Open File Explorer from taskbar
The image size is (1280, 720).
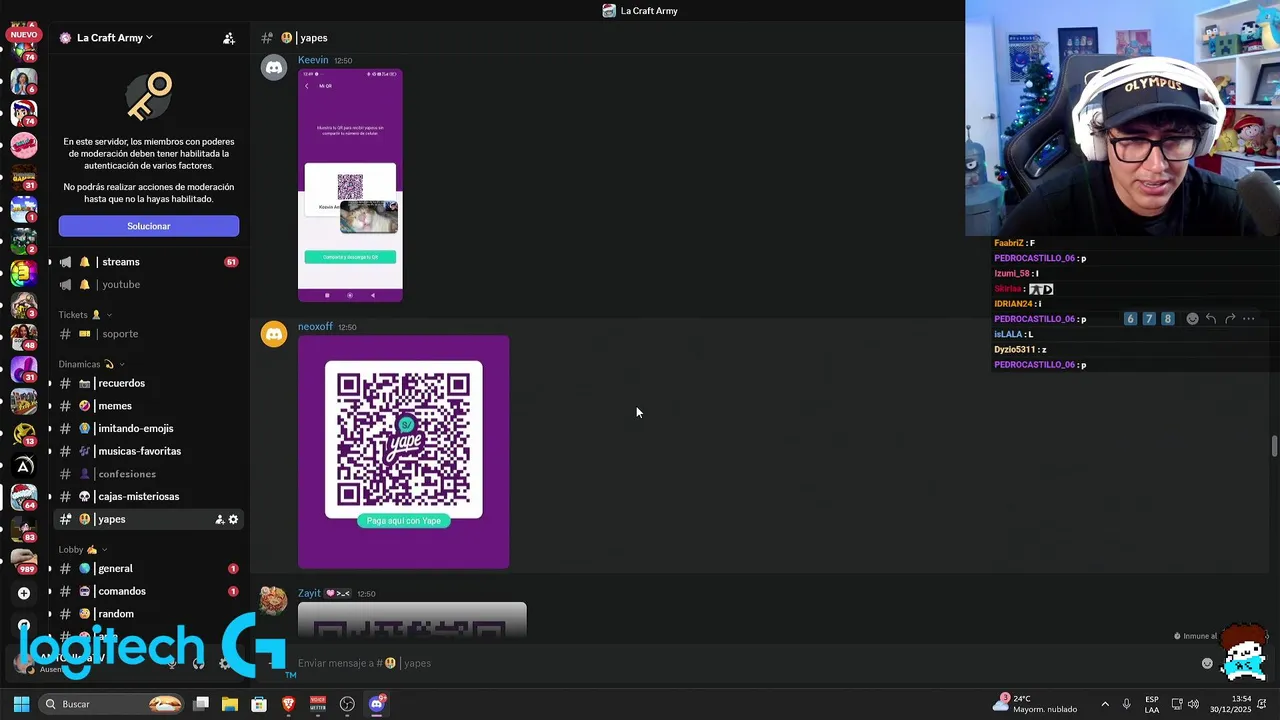tap(230, 704)
